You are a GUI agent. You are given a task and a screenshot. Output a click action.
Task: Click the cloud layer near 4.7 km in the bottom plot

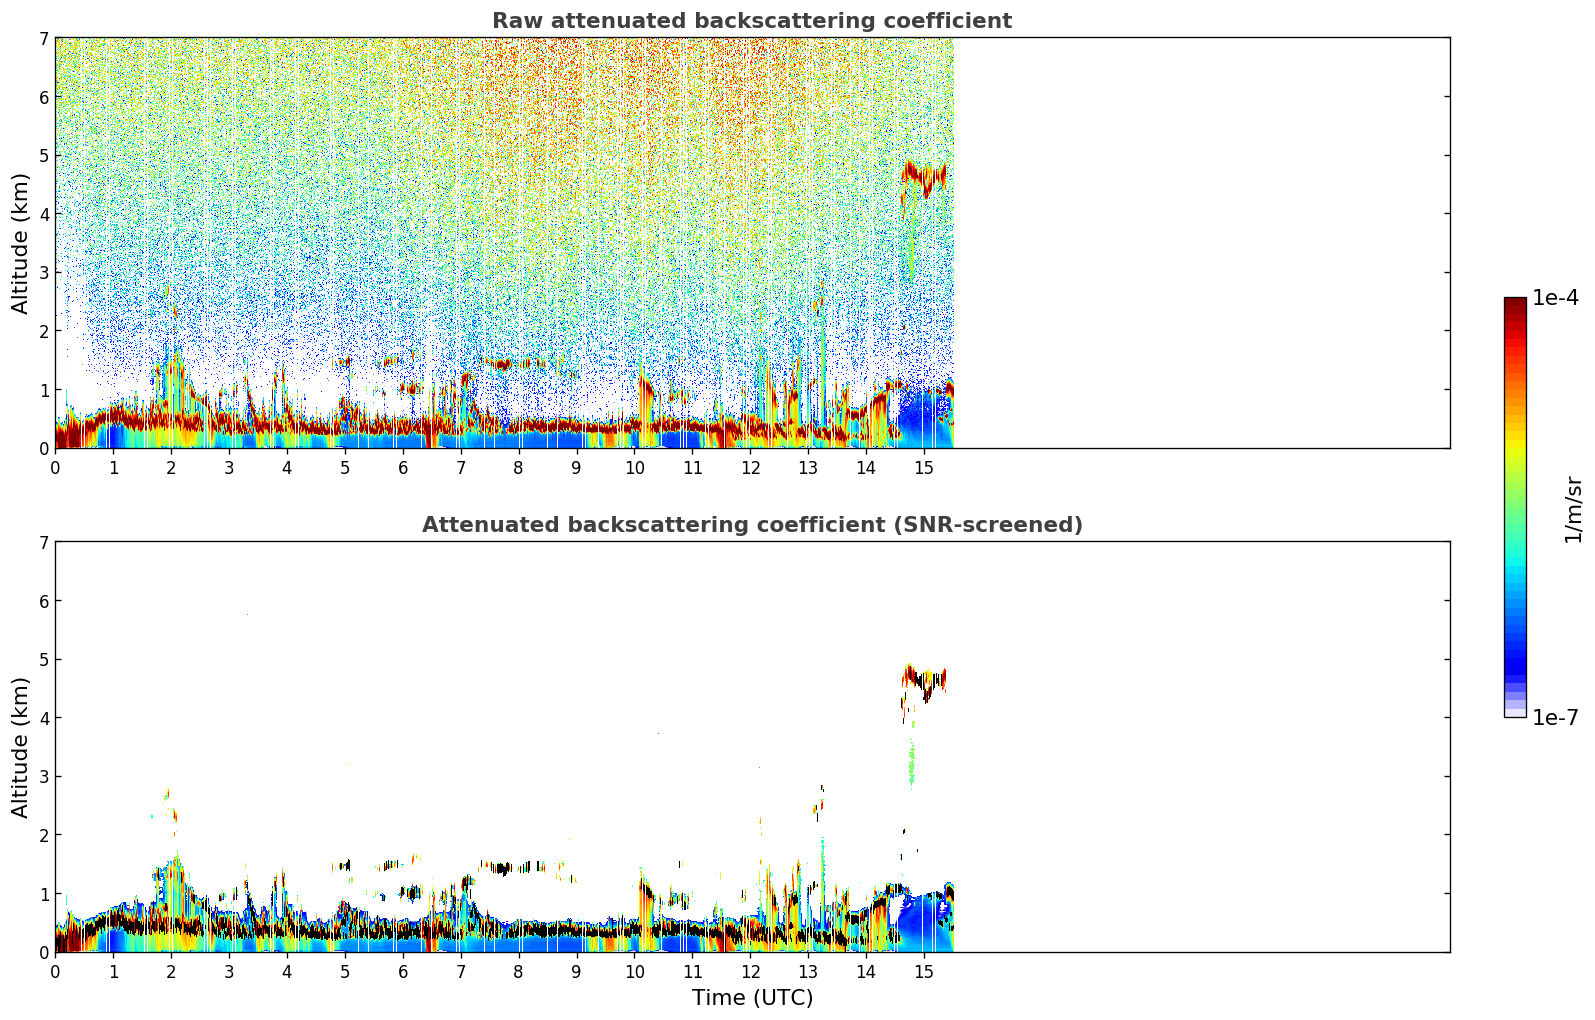point(924,682)
